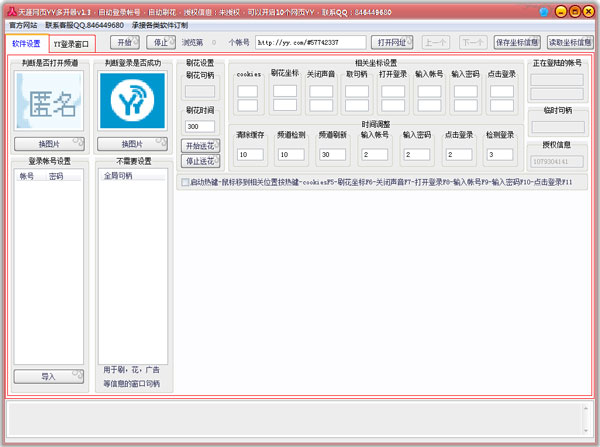Screen dimensions: 600x447
Task: Click 点击登录 time adjustment field
Action: [x=459, y=155]
